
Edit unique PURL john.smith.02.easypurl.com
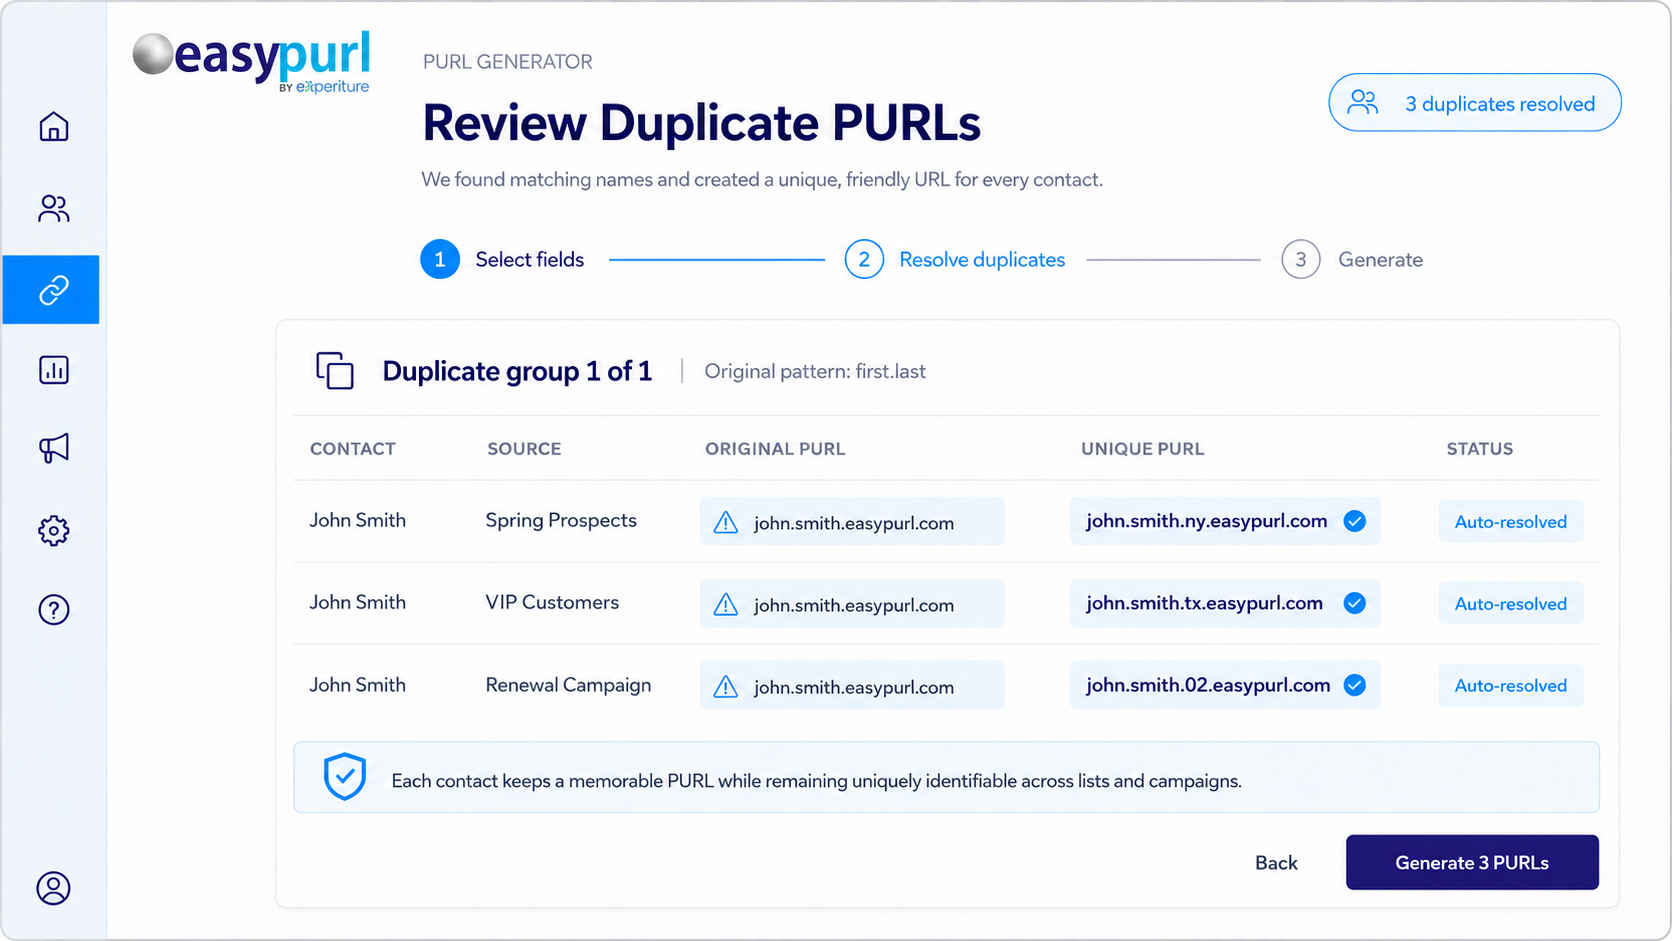coord(1225,685)
